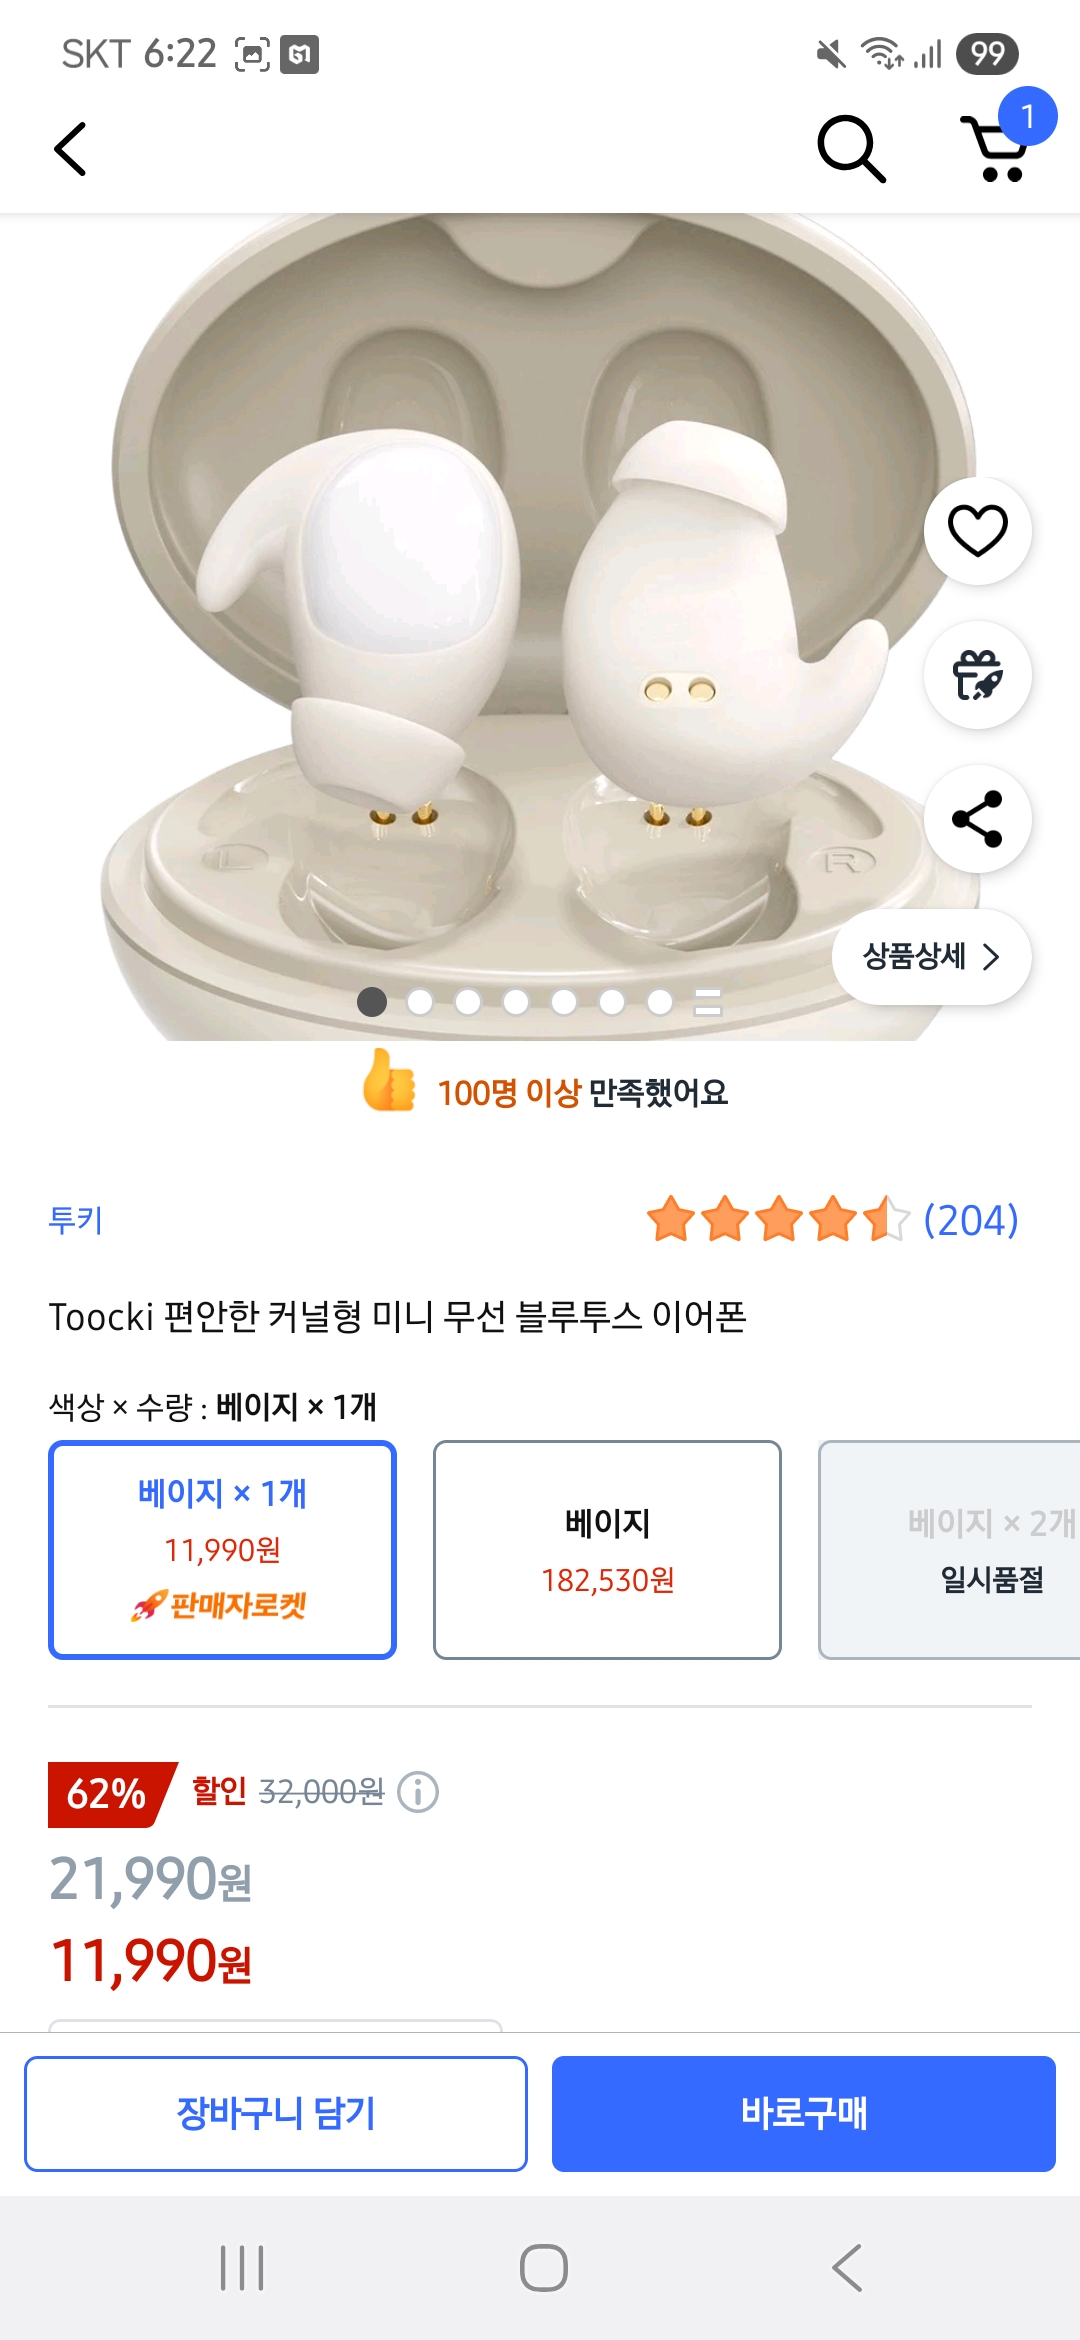Select the 베이지 × 1개 option
This screenshot has height=2340, width=1080.
point(222,1549)
